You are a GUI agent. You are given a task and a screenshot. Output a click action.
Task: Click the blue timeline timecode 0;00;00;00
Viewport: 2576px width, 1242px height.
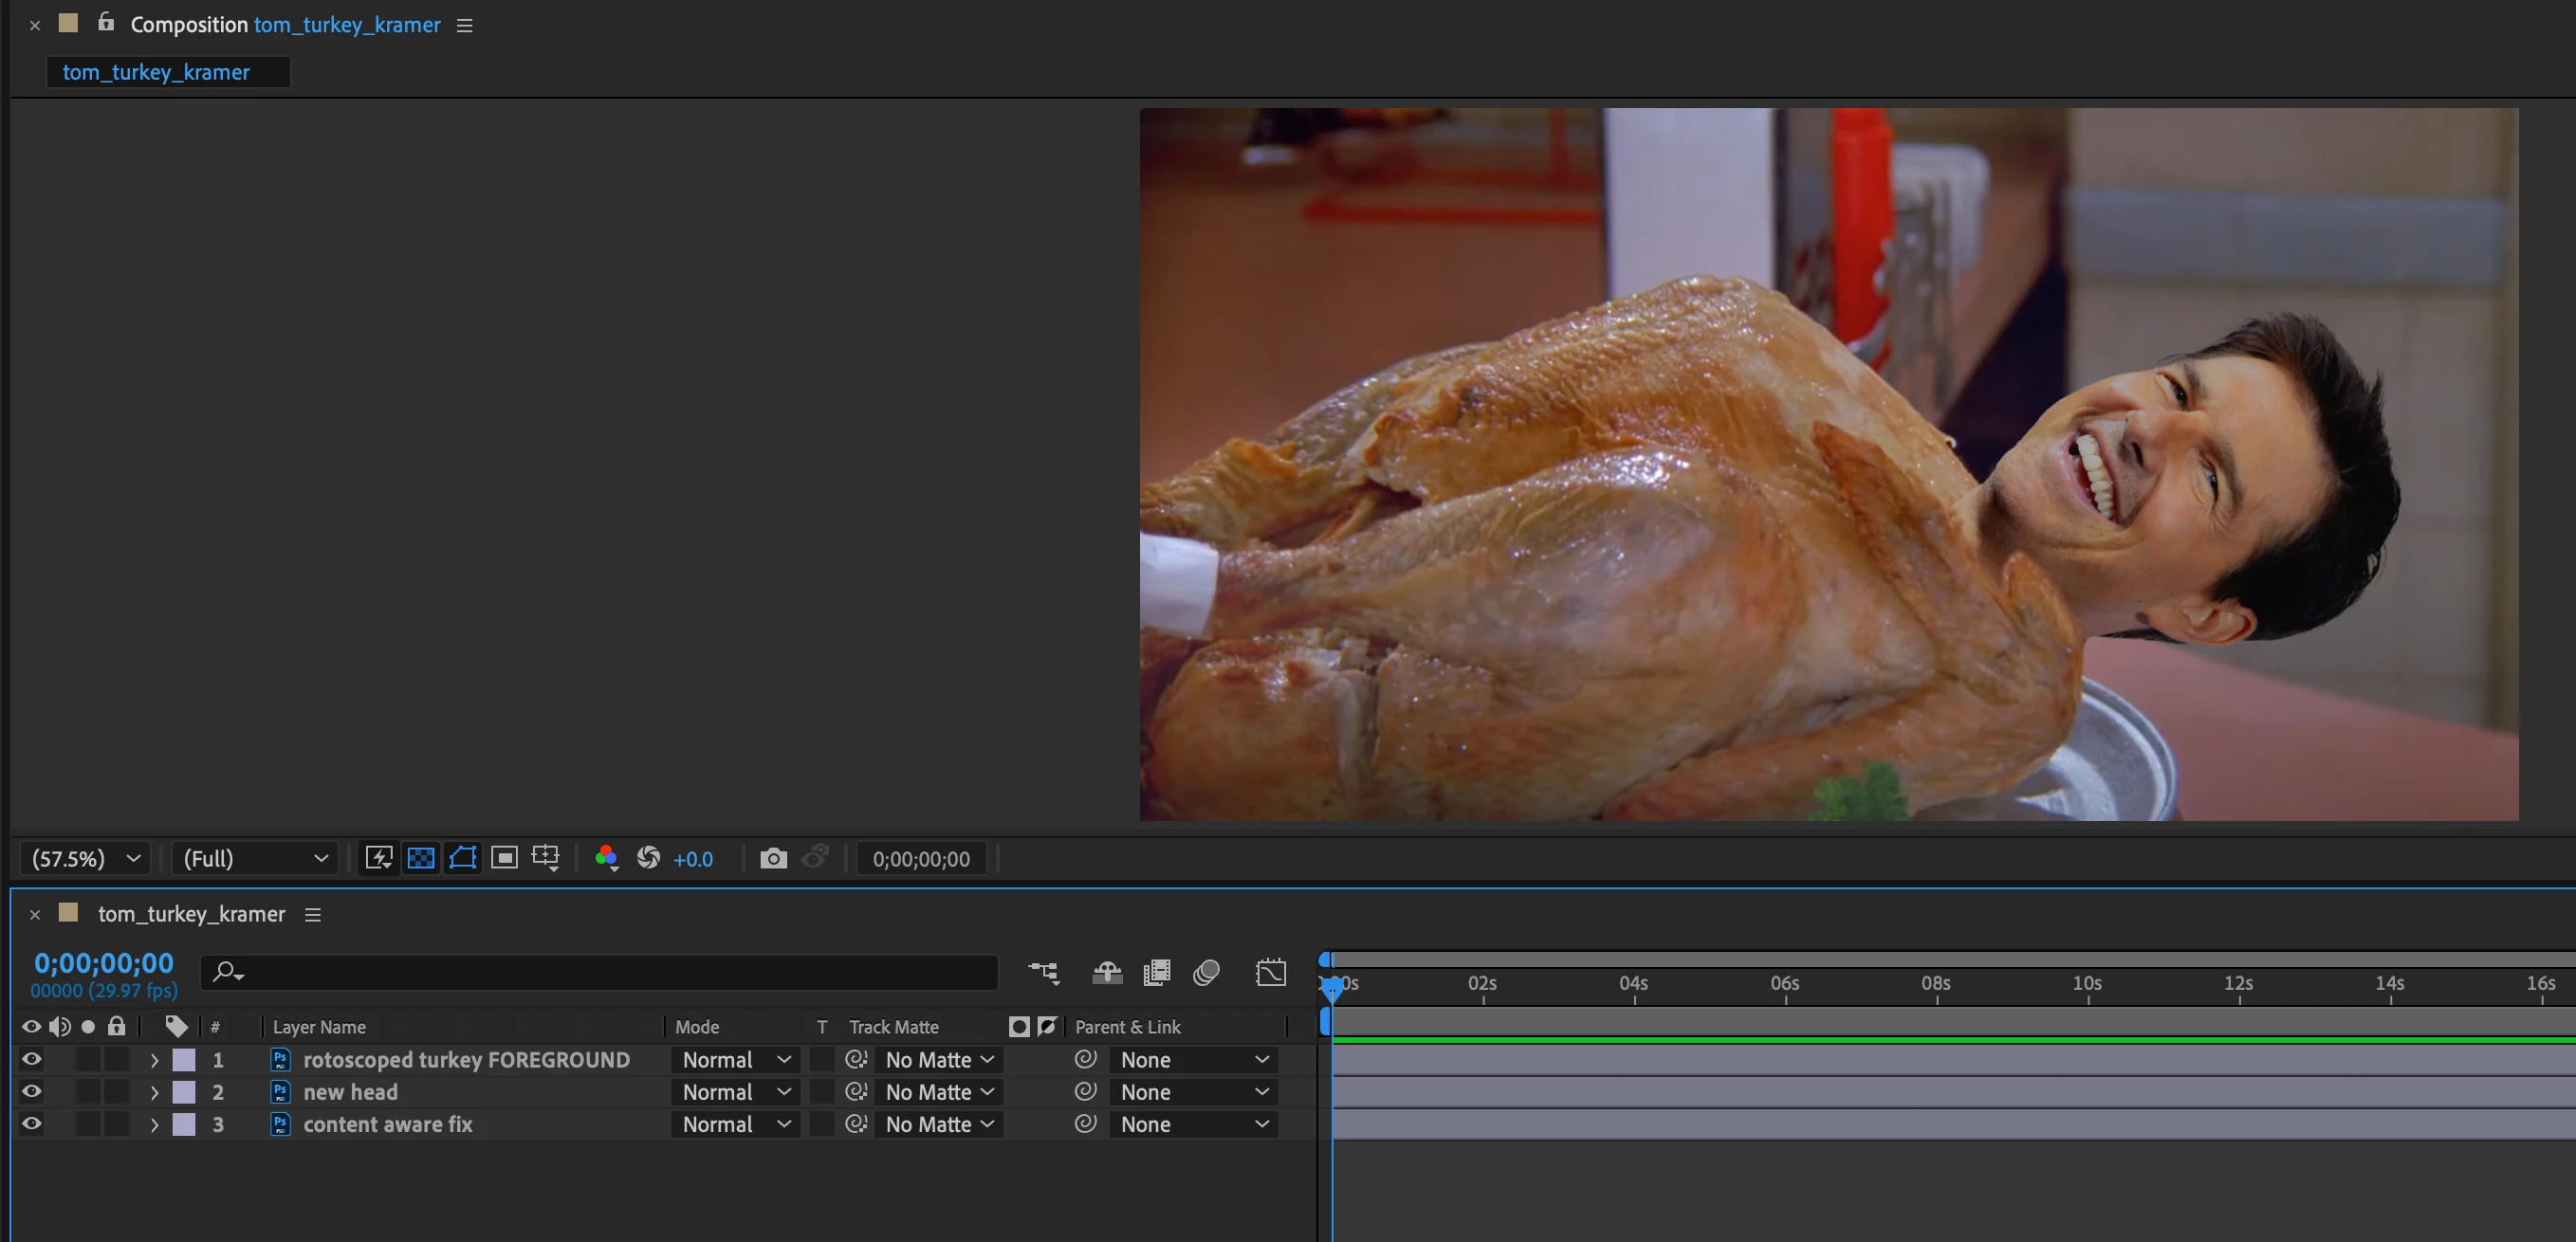click(103, 962)
